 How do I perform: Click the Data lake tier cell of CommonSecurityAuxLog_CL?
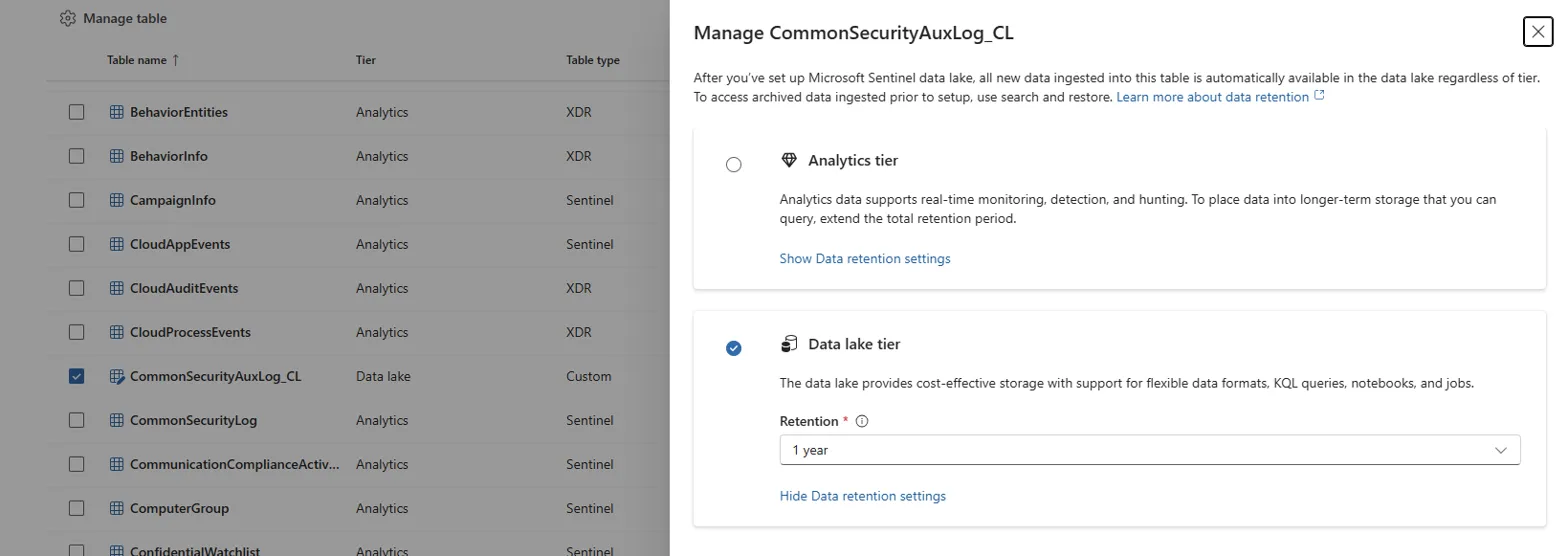[x=383, y=376]
